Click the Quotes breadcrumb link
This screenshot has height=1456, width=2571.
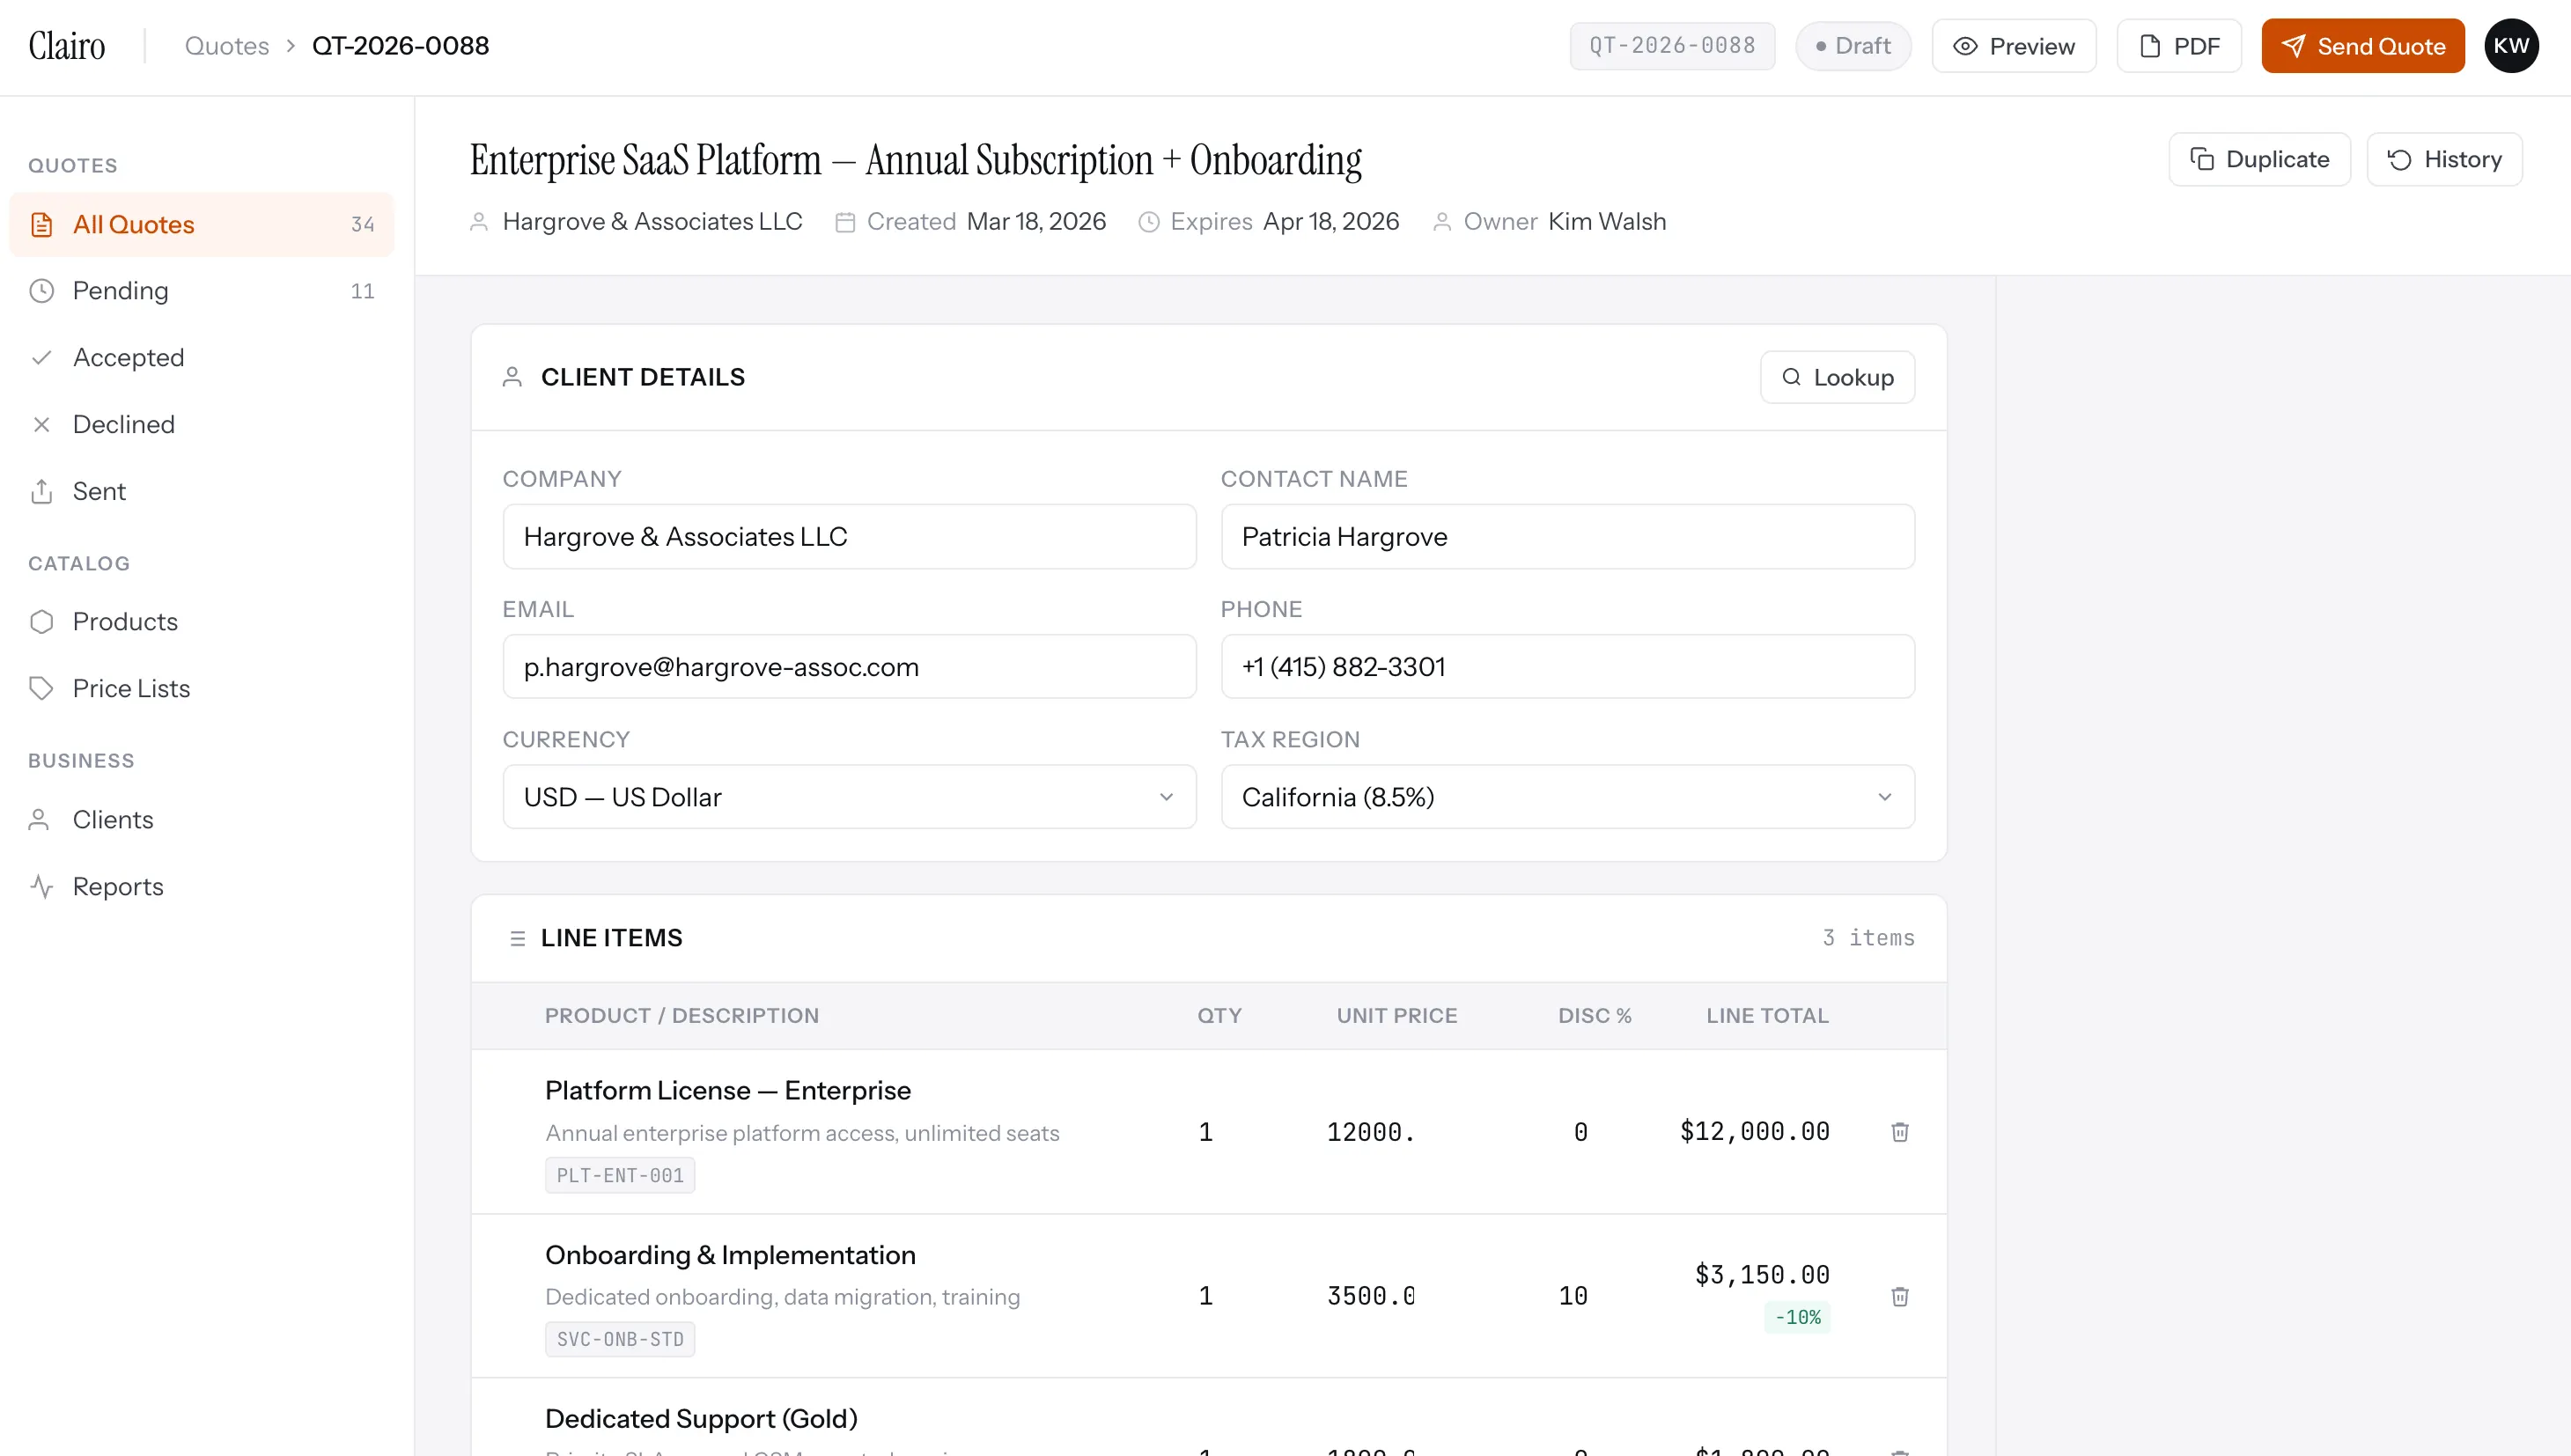(227, 46)
